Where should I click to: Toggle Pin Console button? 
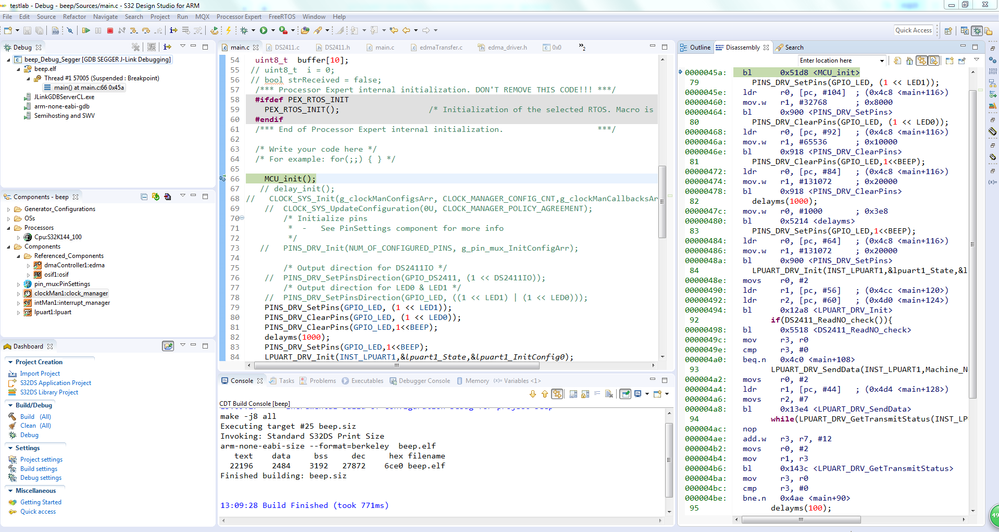click(x=626, y=394)
